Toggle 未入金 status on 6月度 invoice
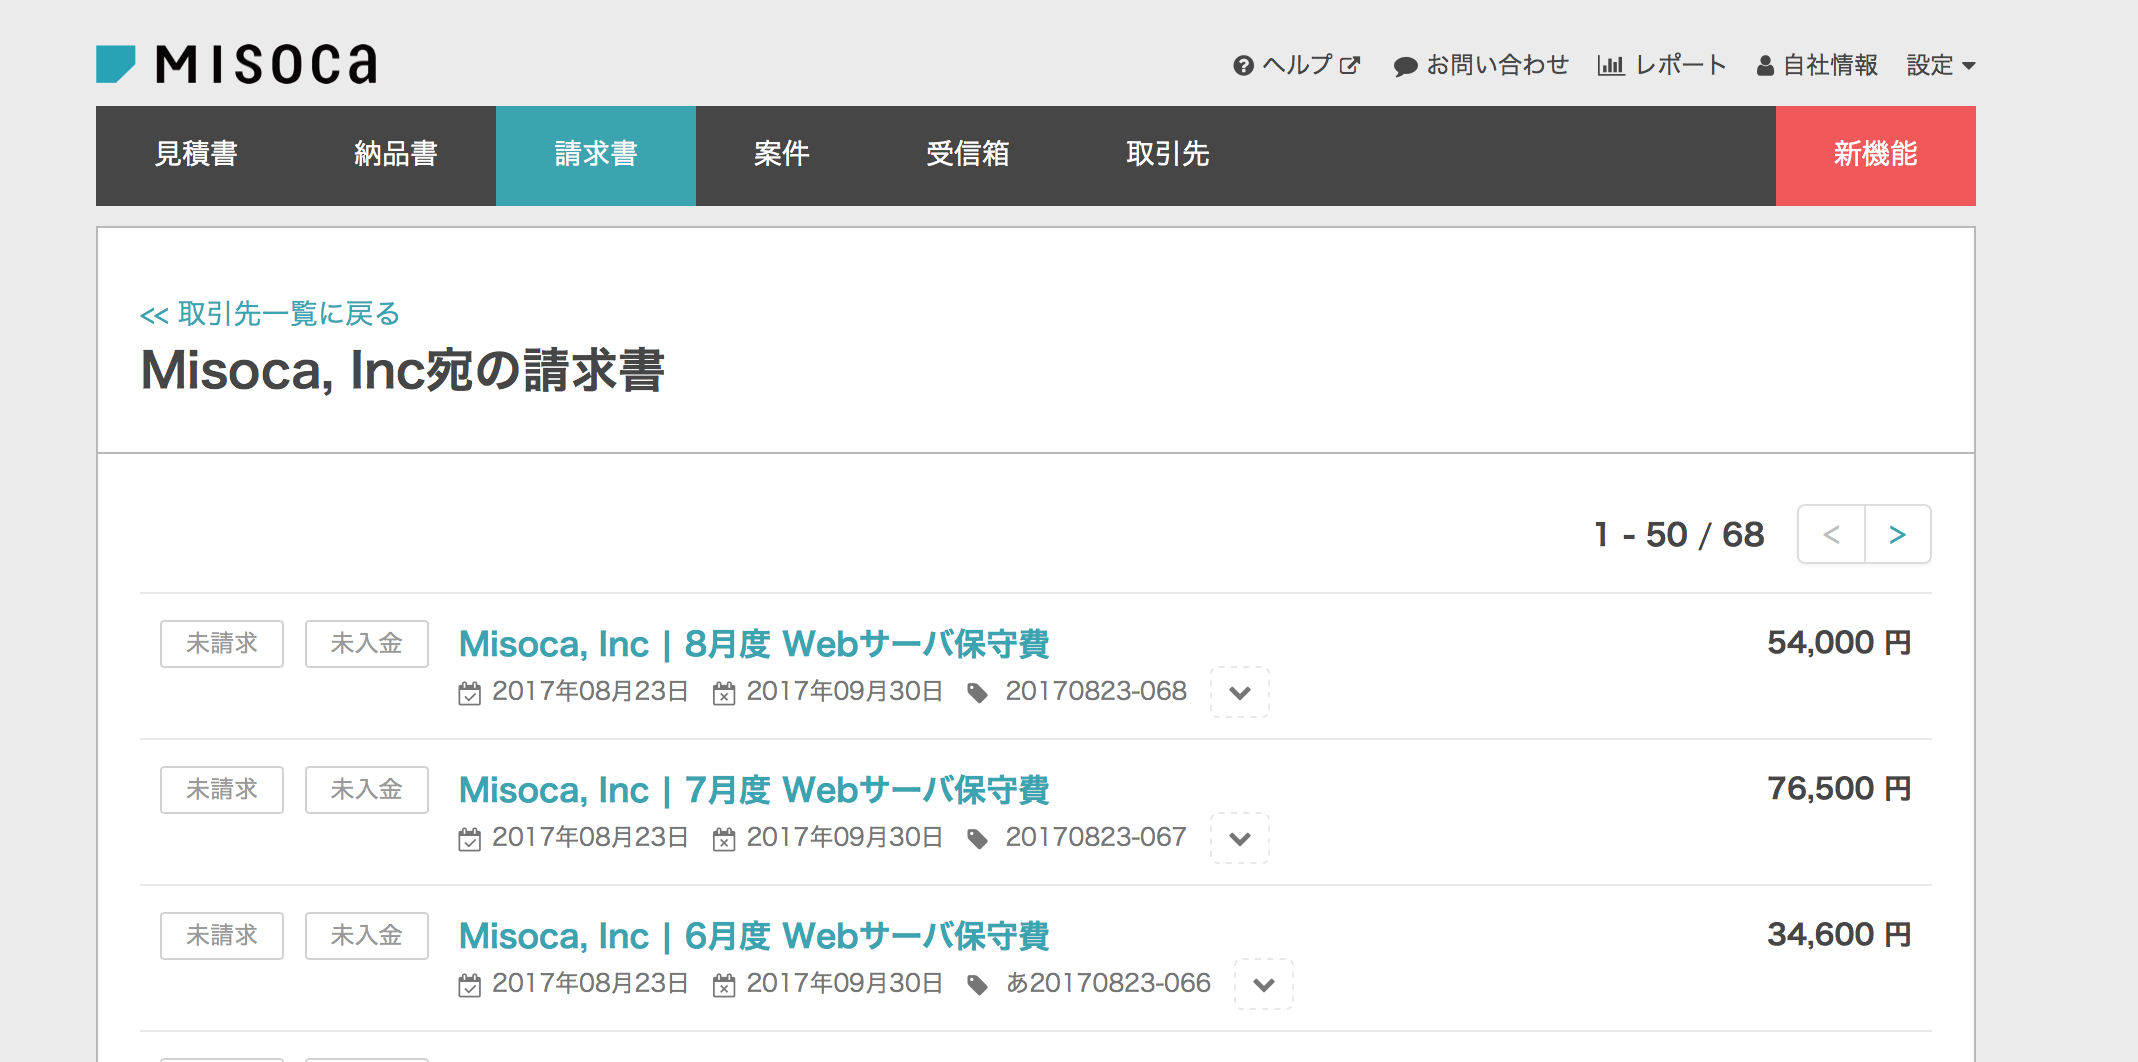 pos(367,935)
